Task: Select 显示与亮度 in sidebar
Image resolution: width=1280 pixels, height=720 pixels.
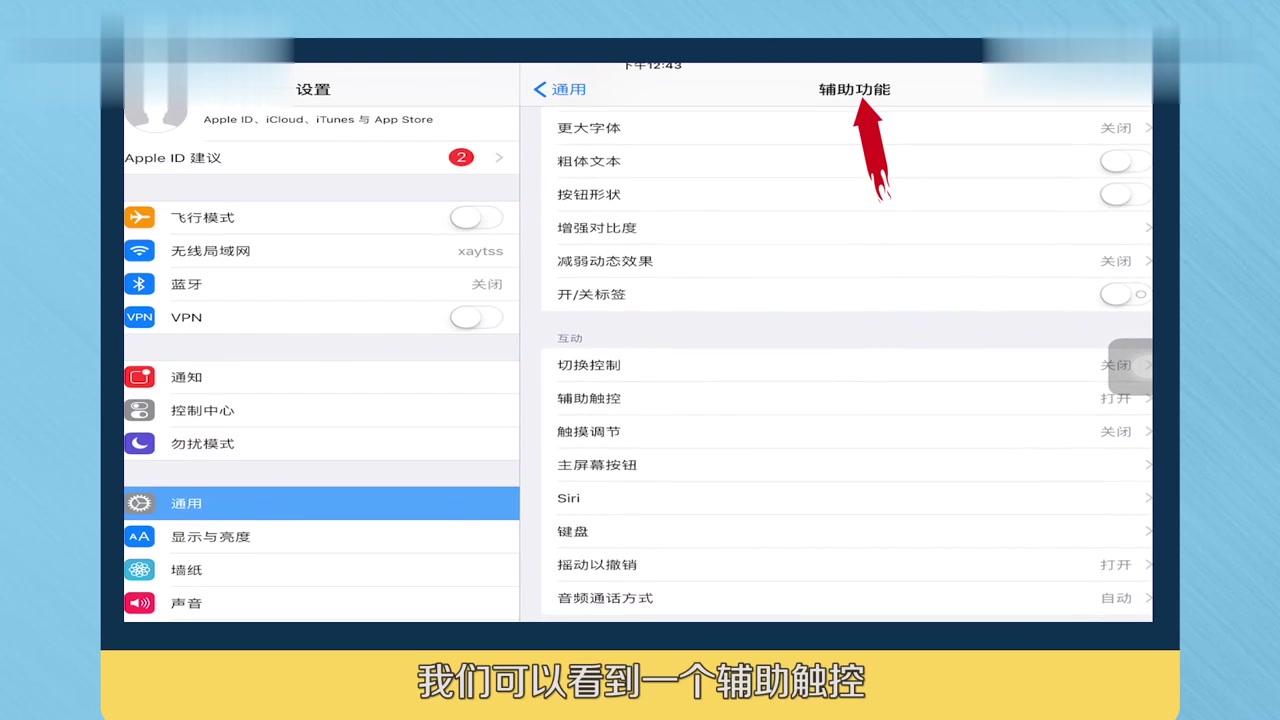Action: [x=321, y=536]
